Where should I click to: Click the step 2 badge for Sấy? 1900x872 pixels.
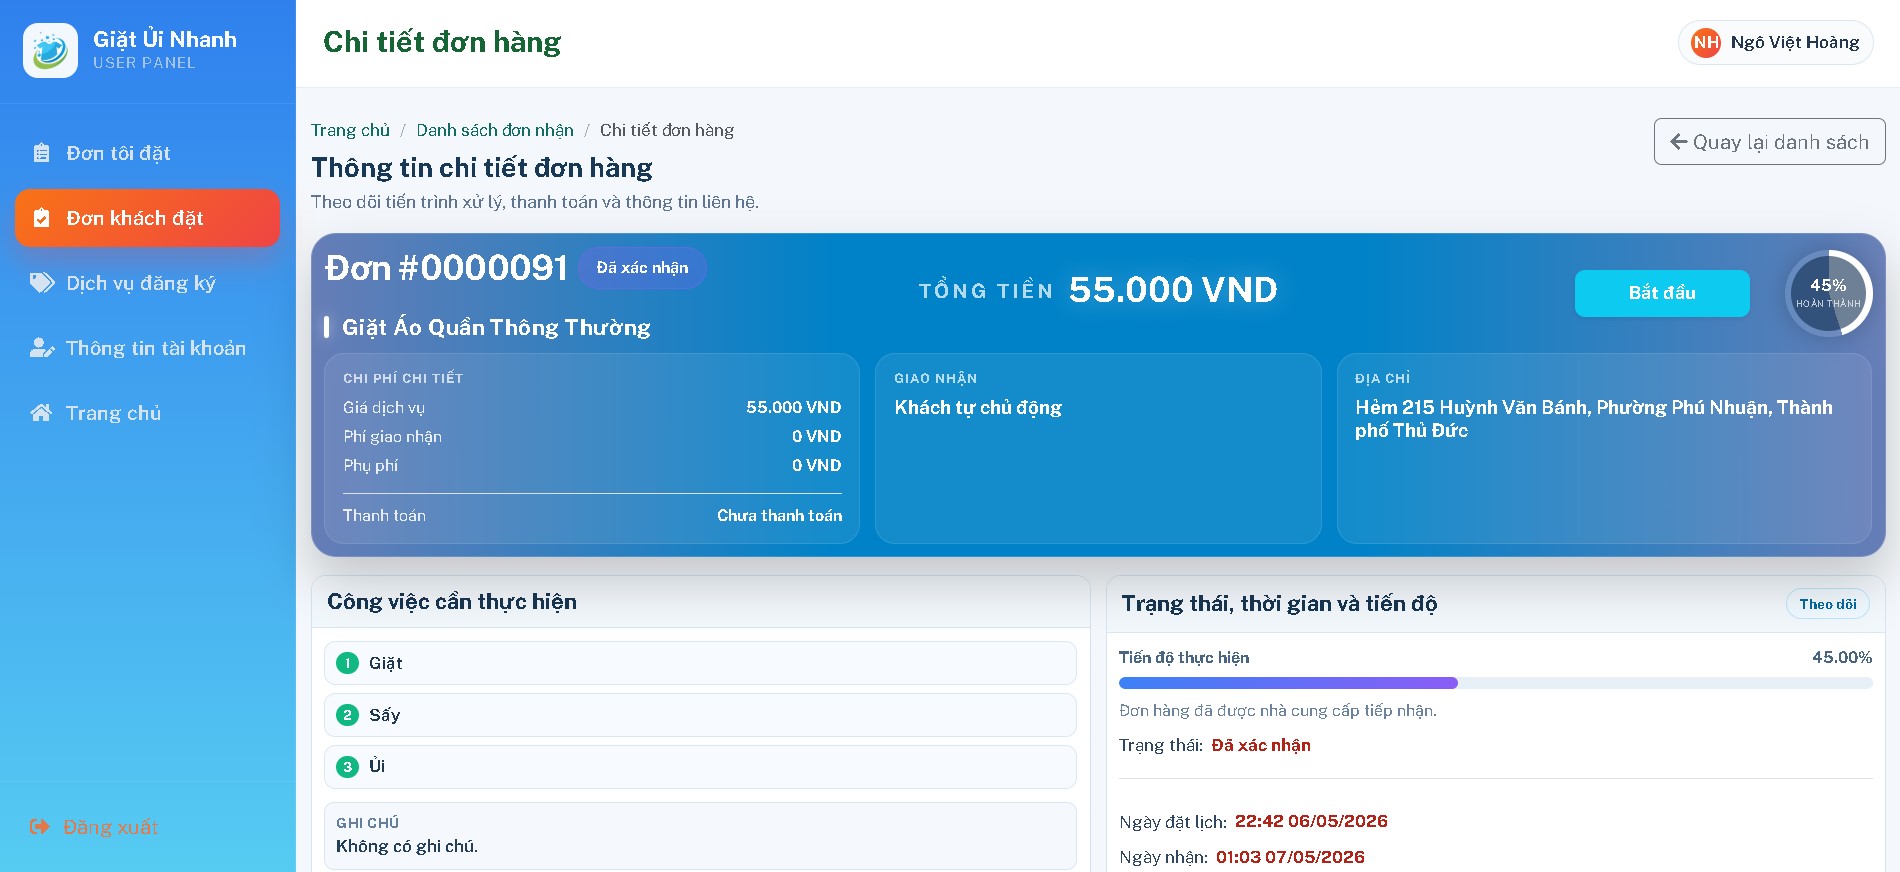pos(347,715)
